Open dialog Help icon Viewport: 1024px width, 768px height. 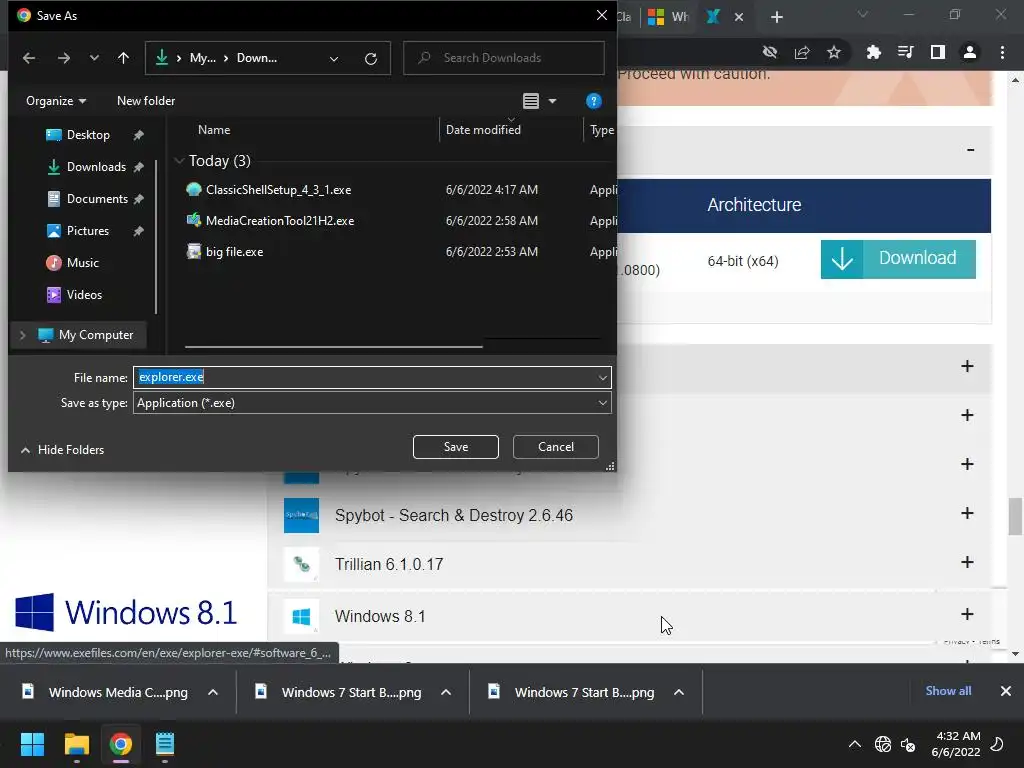[594, 101]
